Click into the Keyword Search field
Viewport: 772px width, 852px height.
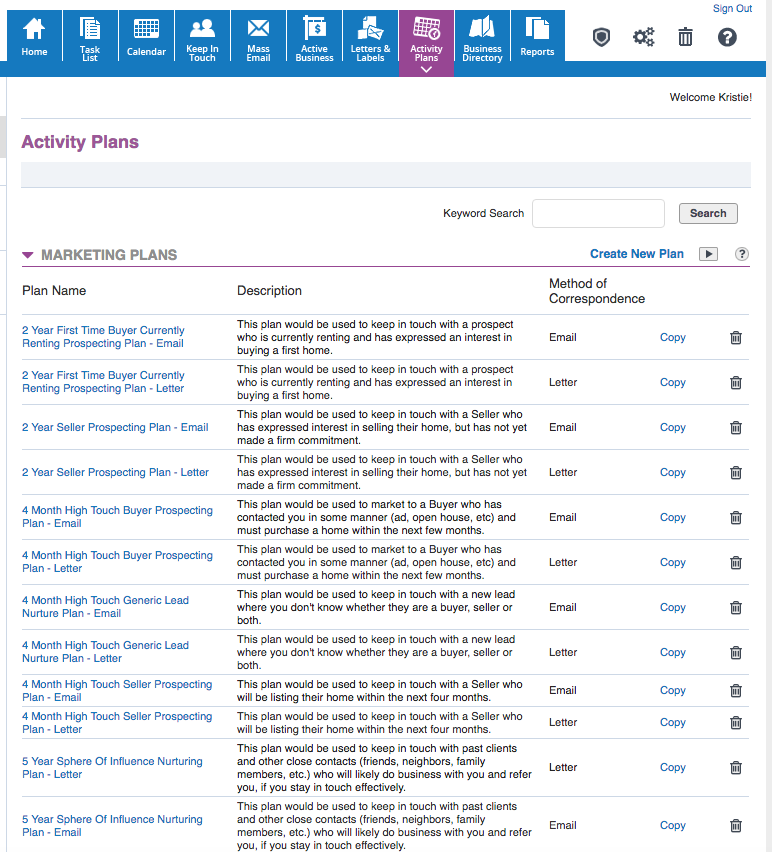click(598, 213)
